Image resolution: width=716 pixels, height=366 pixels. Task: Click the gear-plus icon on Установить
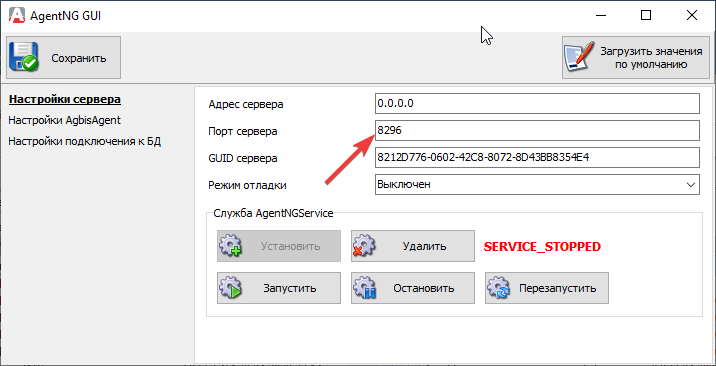tap(230, 246)
